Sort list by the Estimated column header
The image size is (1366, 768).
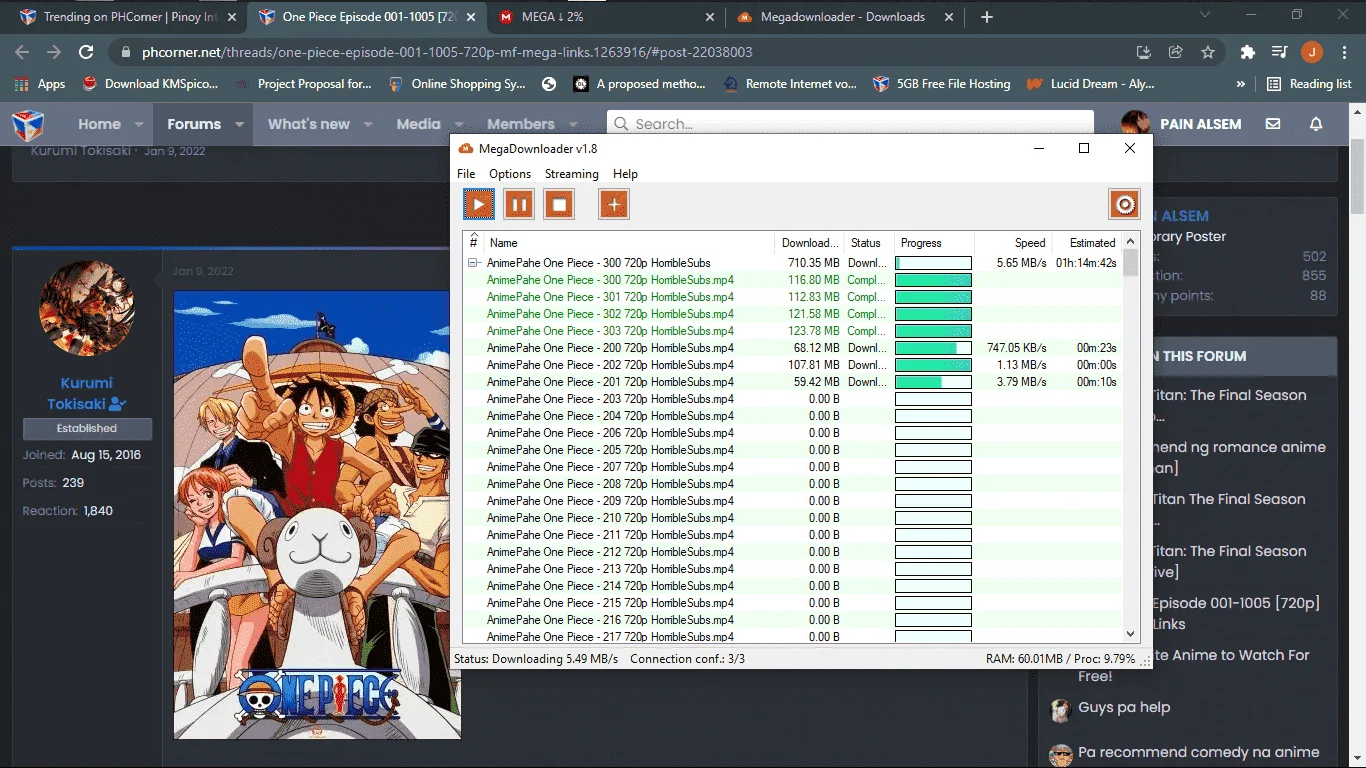1088,242
